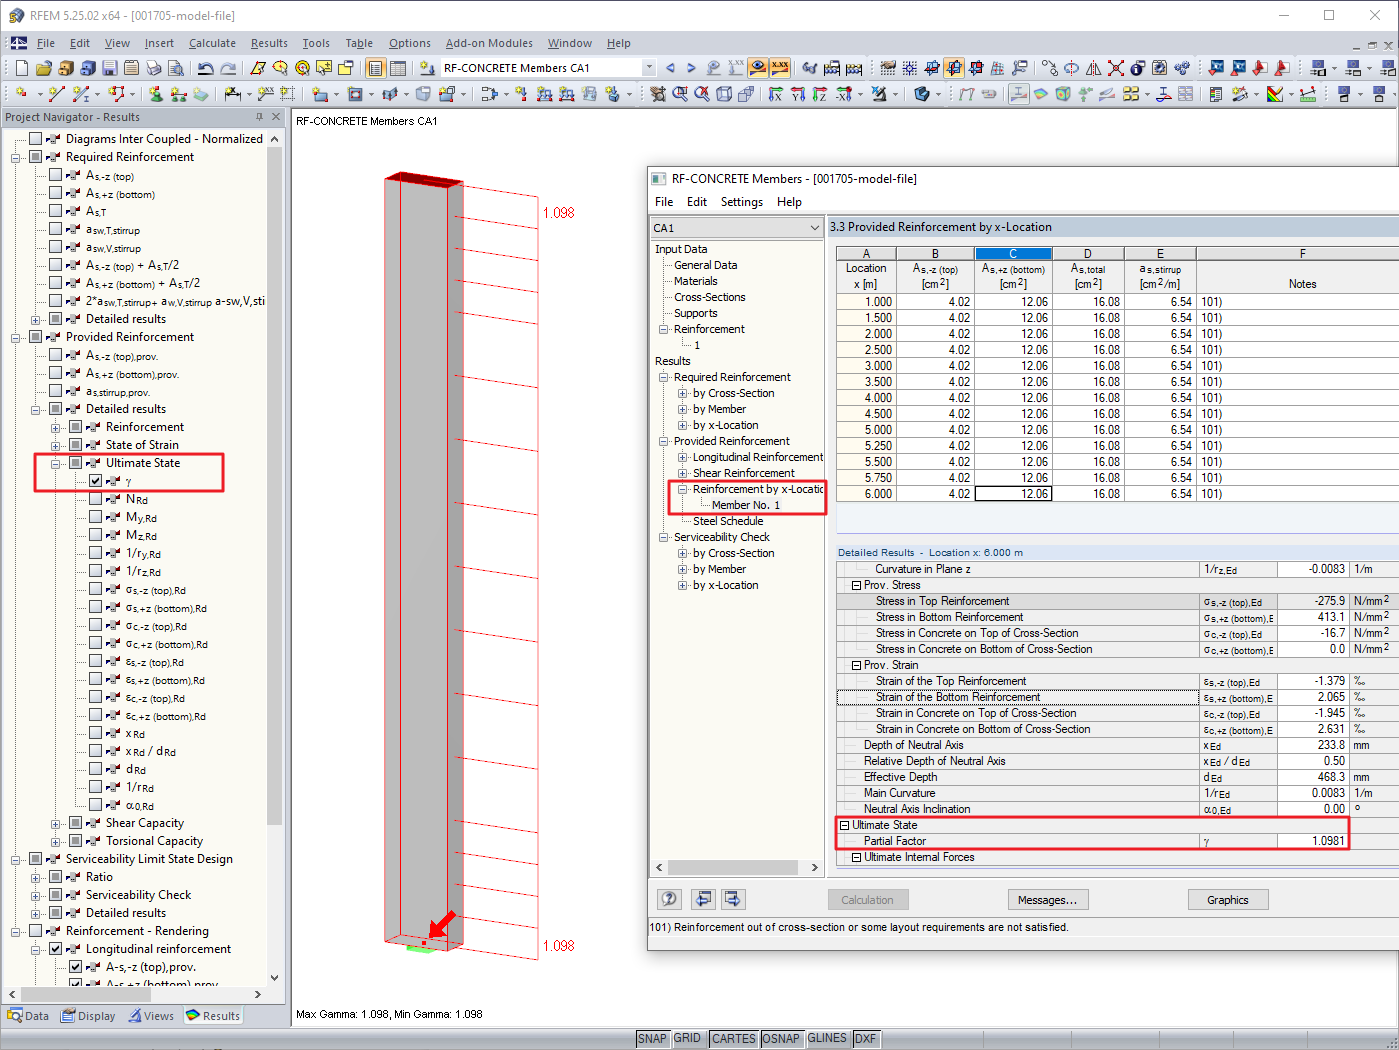Open the CA1 case dropdown in dialog
This screenshot has height=1050, width=1399.
point(737,228)
